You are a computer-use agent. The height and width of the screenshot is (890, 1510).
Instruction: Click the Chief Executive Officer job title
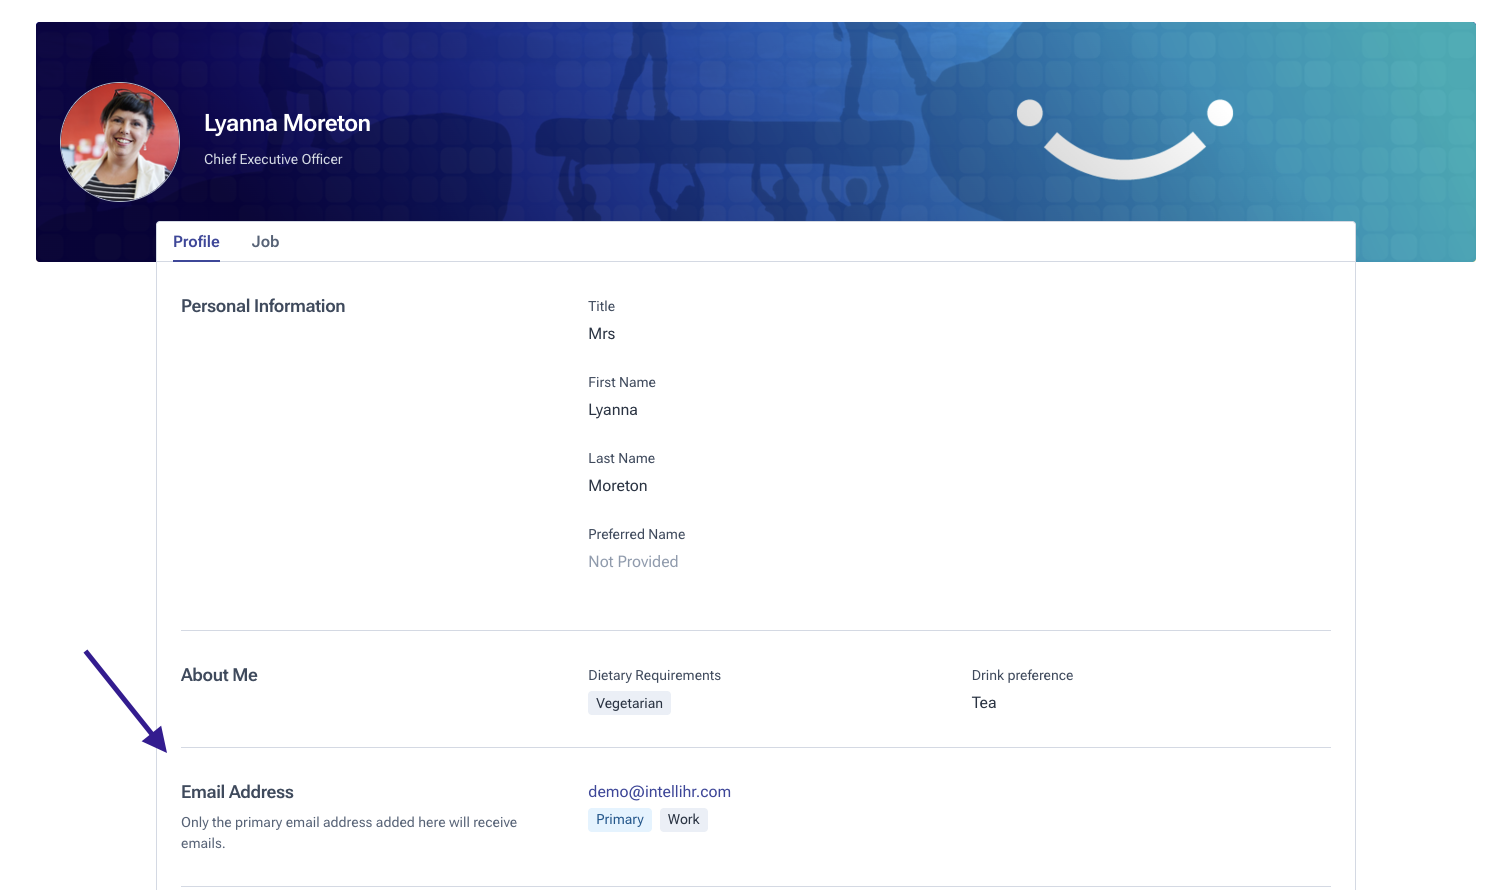pyautogui.click(x=273, y=159)
